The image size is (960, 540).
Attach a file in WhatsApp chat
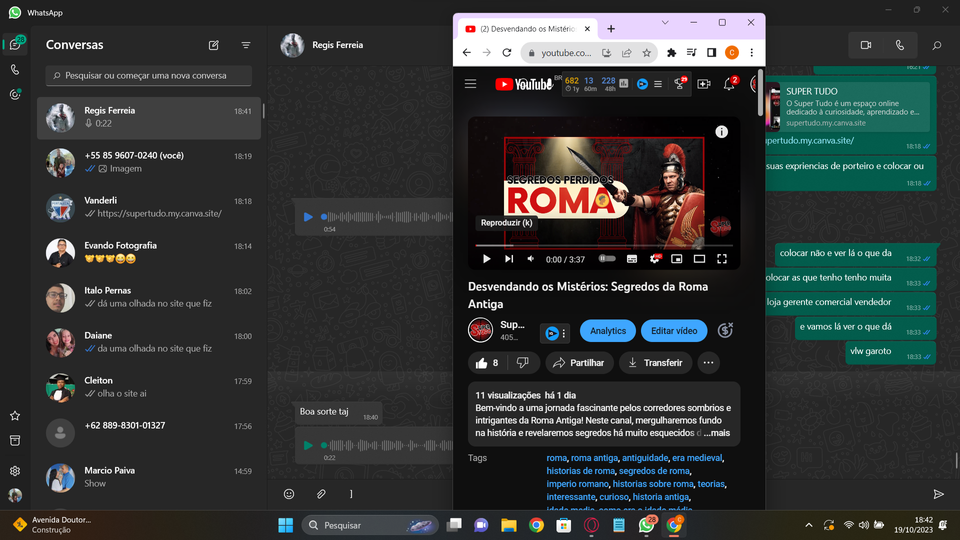321,494
